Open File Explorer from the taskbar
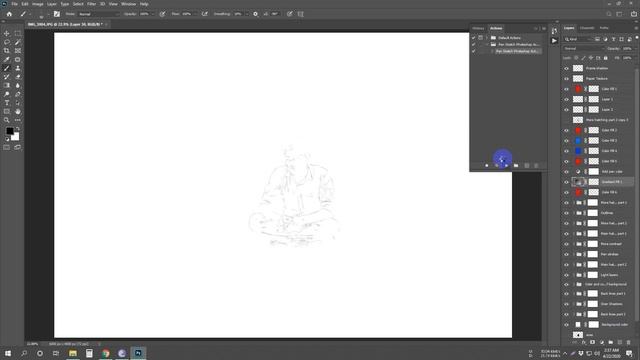 click(73, 353)
